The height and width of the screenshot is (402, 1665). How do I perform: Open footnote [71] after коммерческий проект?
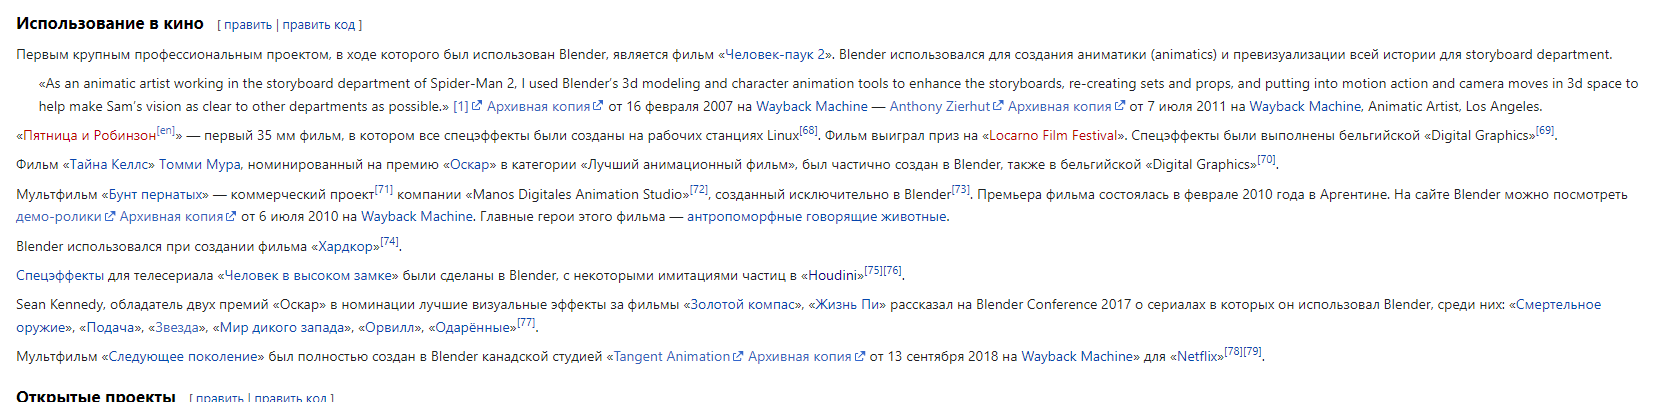[384, 189]
